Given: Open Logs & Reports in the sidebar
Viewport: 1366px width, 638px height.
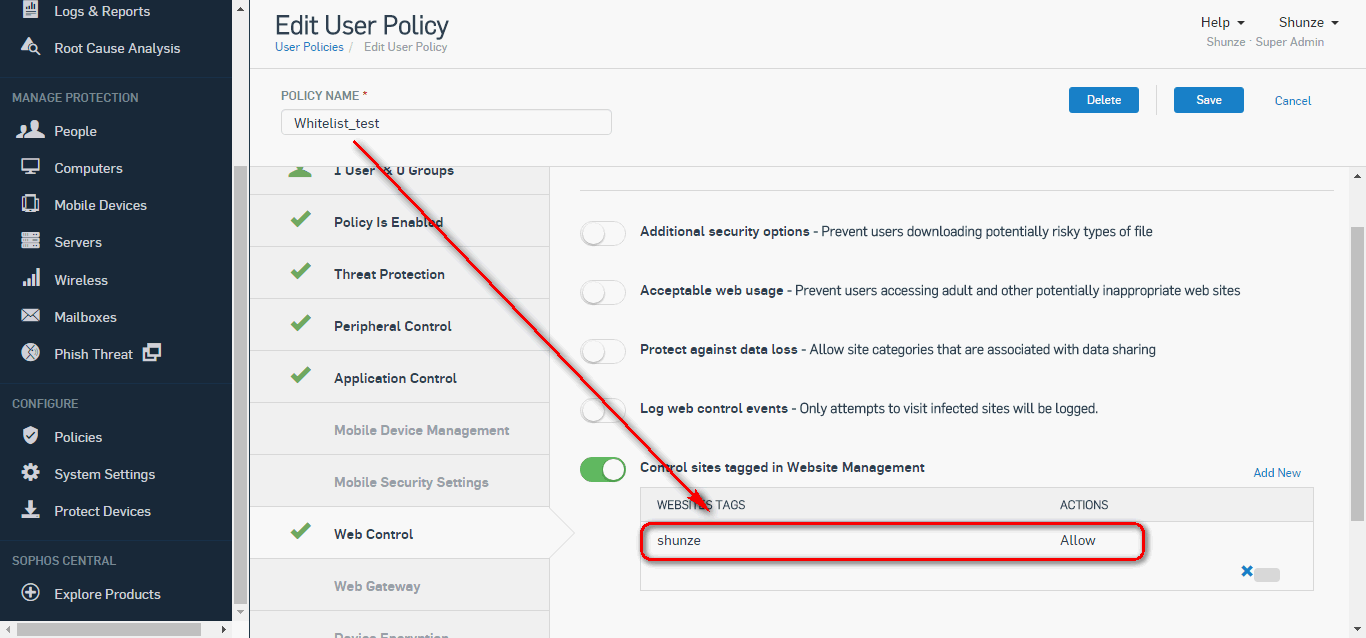Looking at the screenshot, I should (x=101, y=11).
